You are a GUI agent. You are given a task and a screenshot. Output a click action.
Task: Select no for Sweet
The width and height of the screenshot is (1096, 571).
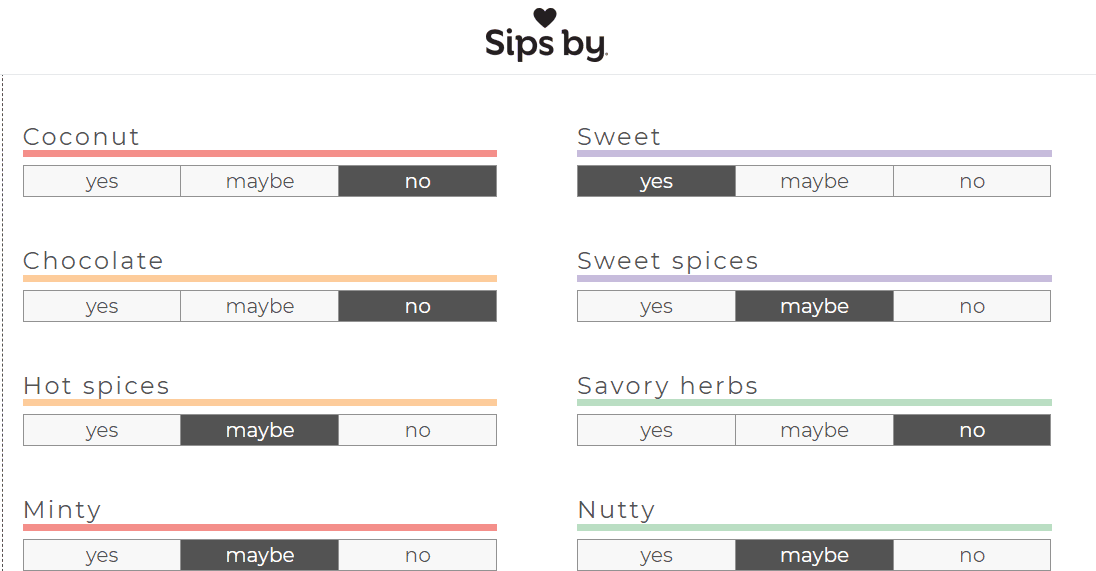tap(972, 181)
